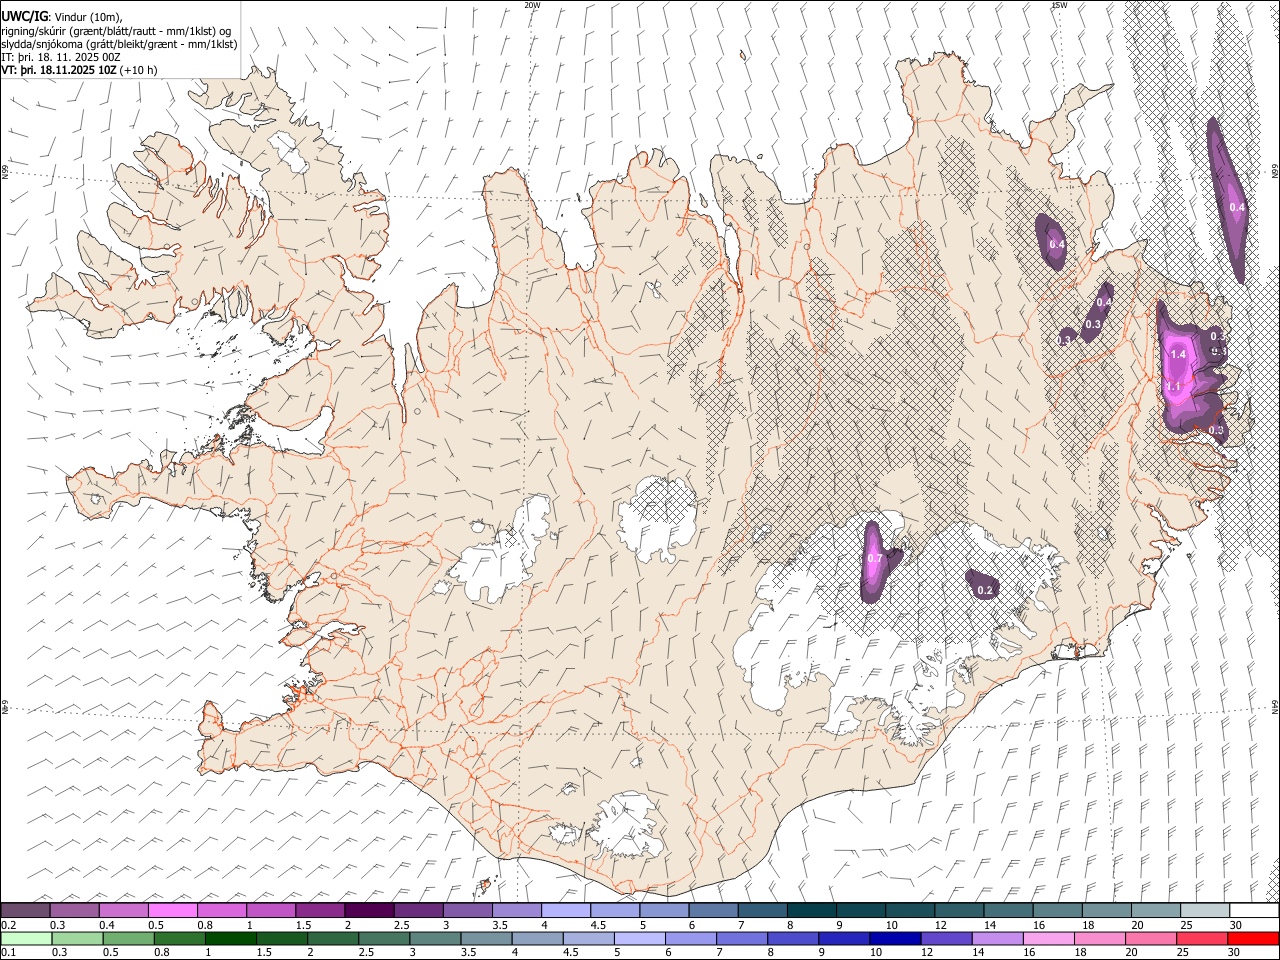Viewport: 1280px width, 960px height.
Task: Click the 'UWC/IG: Vindur (10m)' title line
Action: pos(63,17)
